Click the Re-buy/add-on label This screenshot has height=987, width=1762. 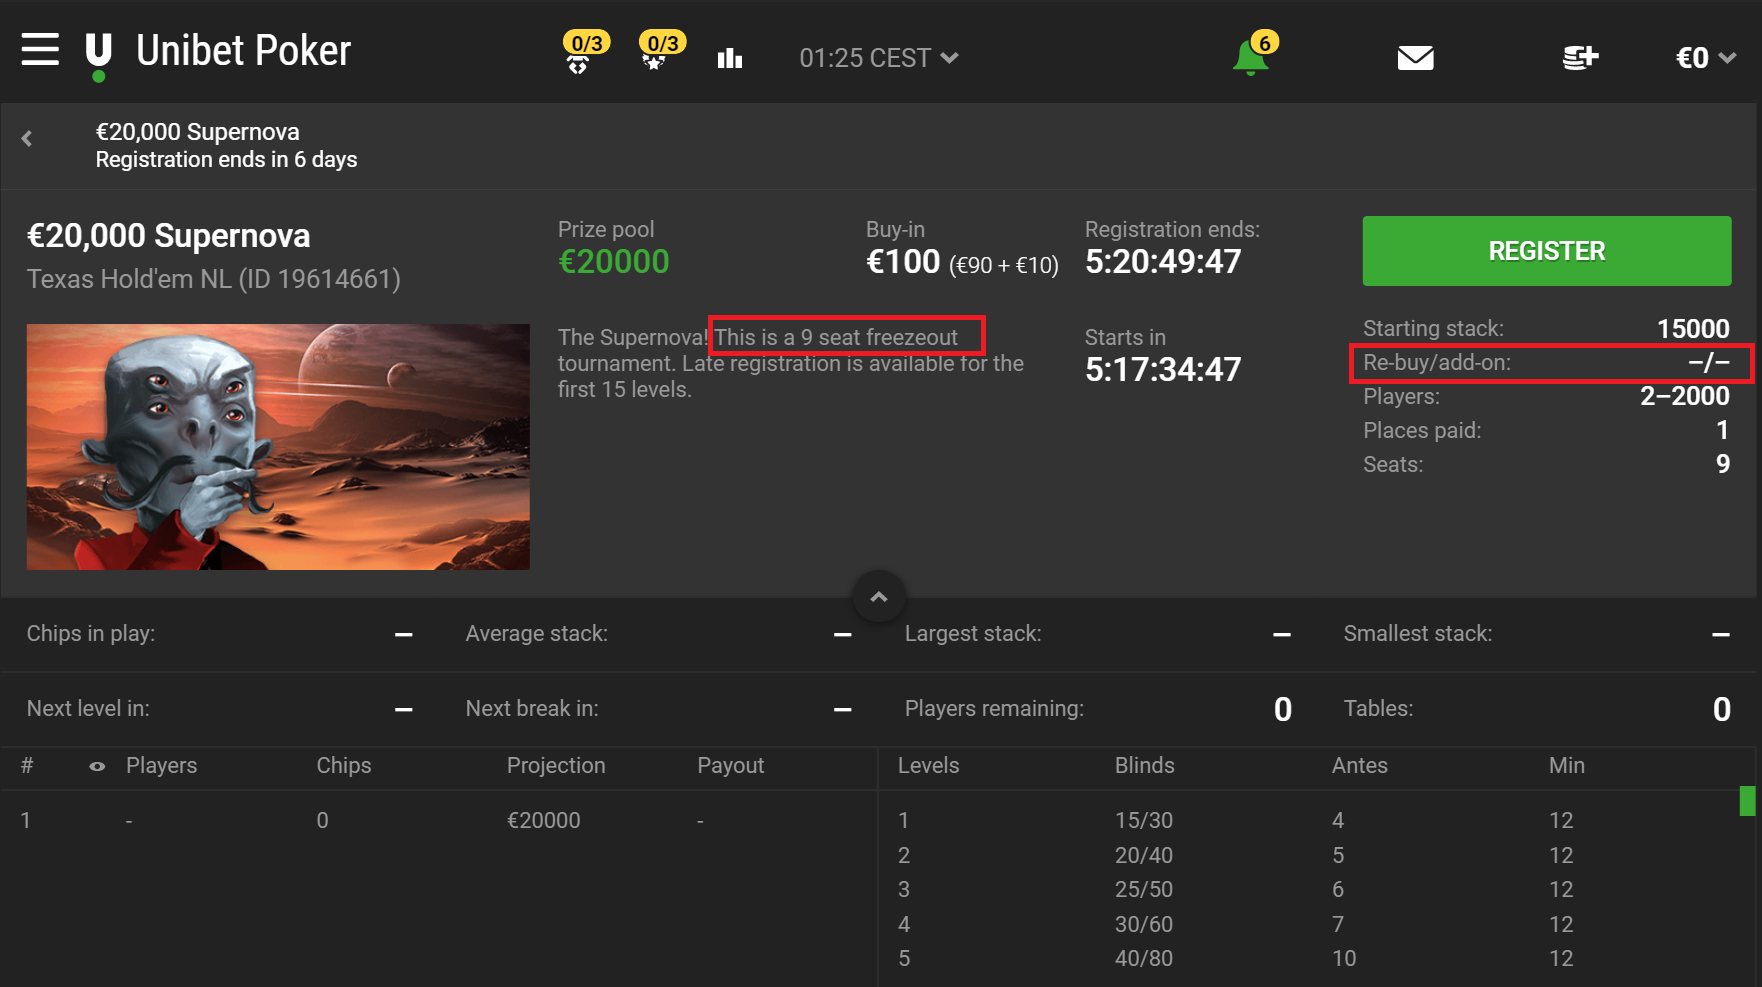(1437, 362)
